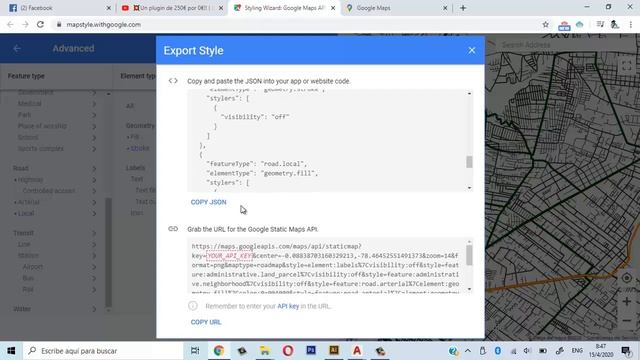Bookmark this page with the star icon
640x360 pixels.
point(545,24)
